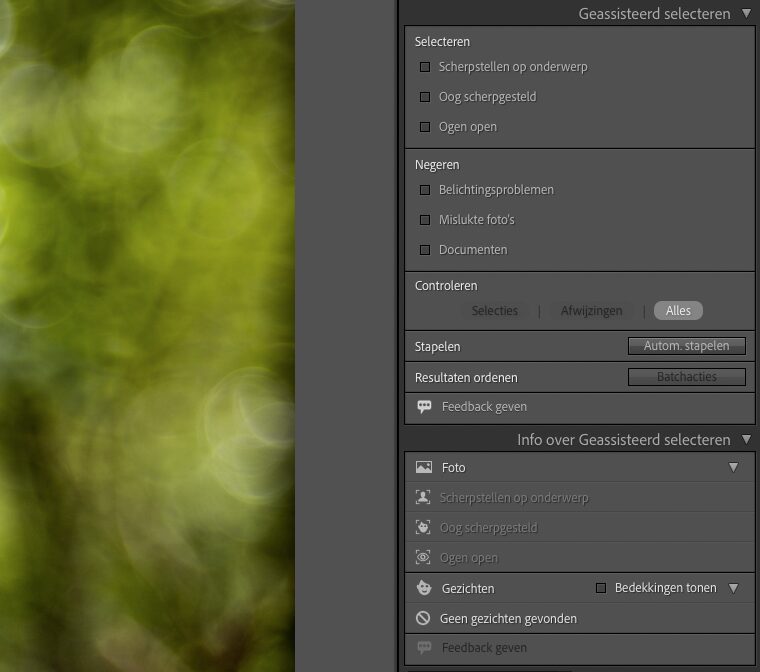760x672 pixels.
Task: Select the Alles review filter
Action: (678, 311)
